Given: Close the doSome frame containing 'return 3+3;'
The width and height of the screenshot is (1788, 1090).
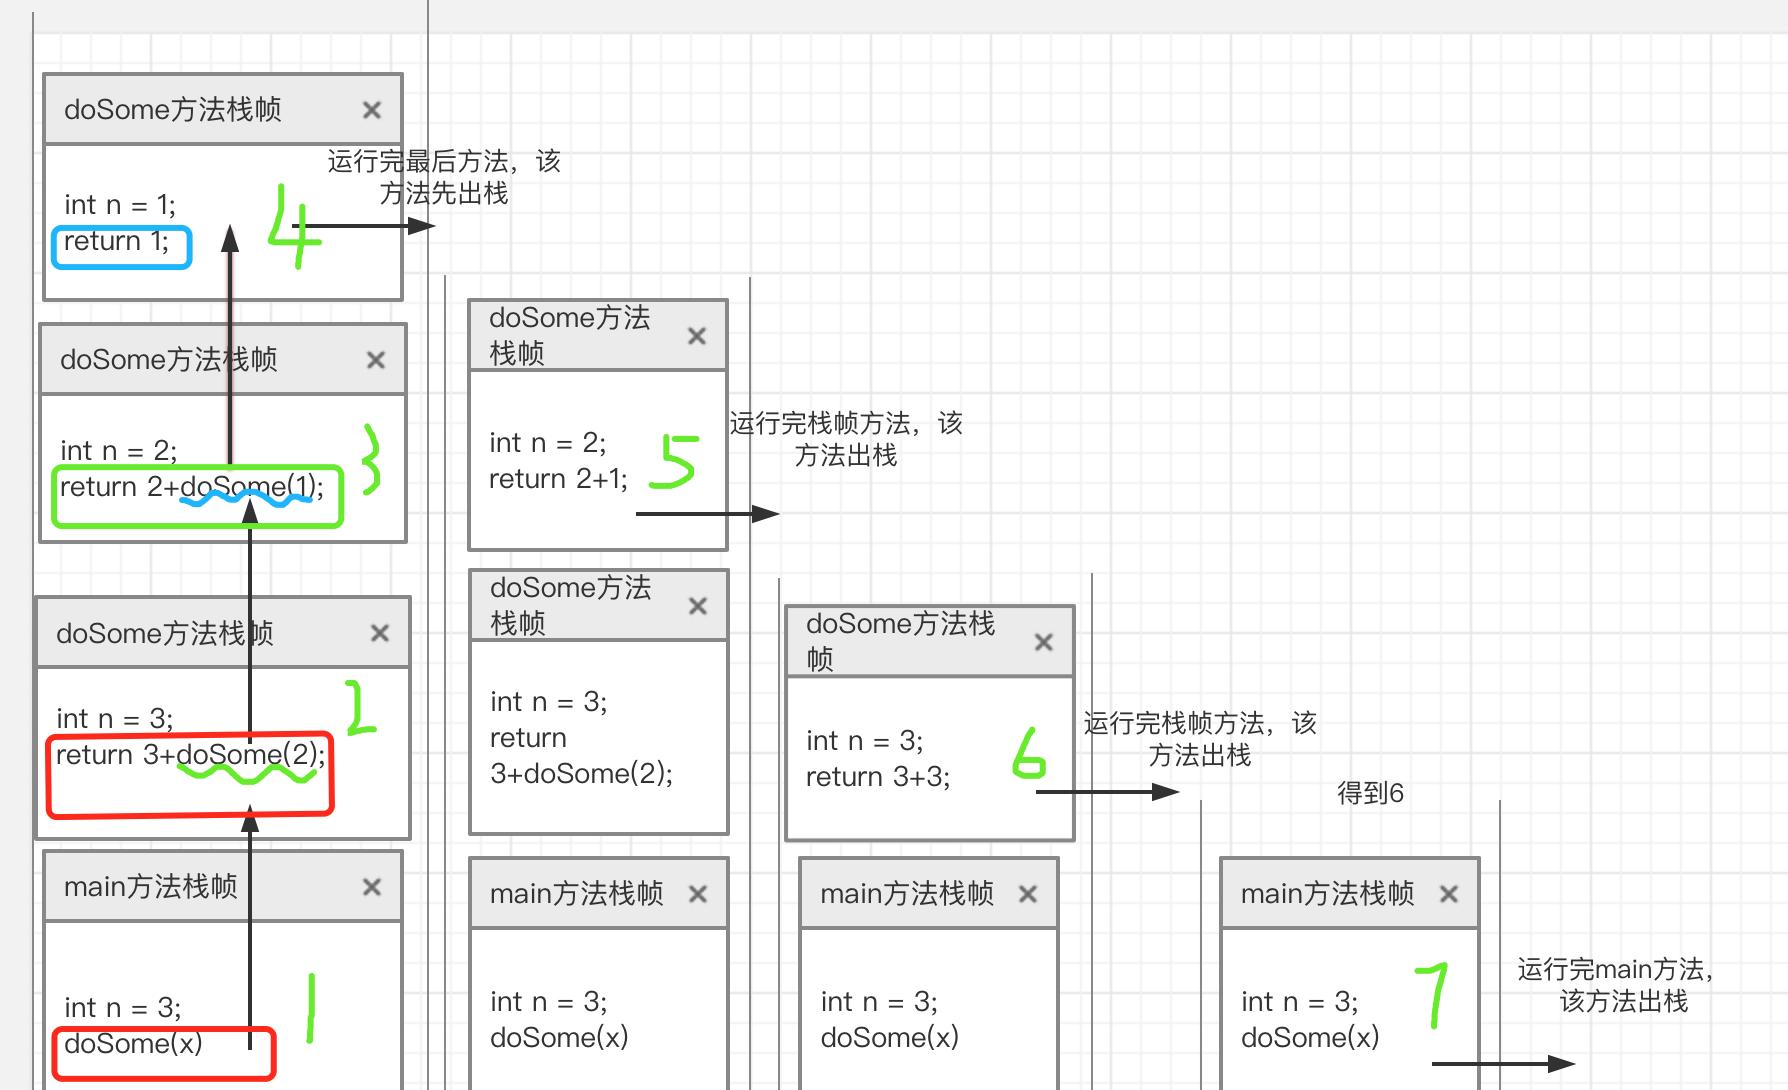Looking at the screenshot, I should (1044, 642).
